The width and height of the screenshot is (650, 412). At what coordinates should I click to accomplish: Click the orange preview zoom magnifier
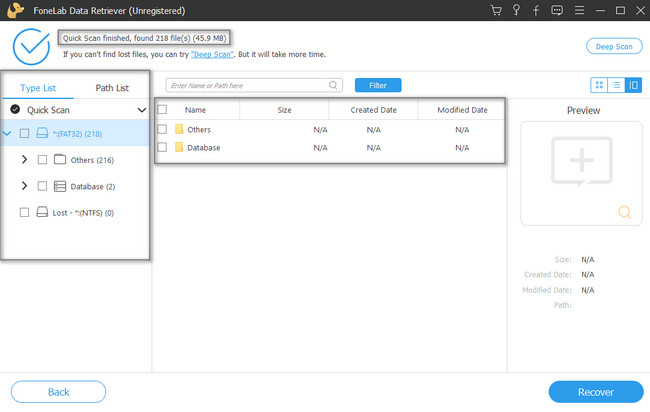[624, 212]
